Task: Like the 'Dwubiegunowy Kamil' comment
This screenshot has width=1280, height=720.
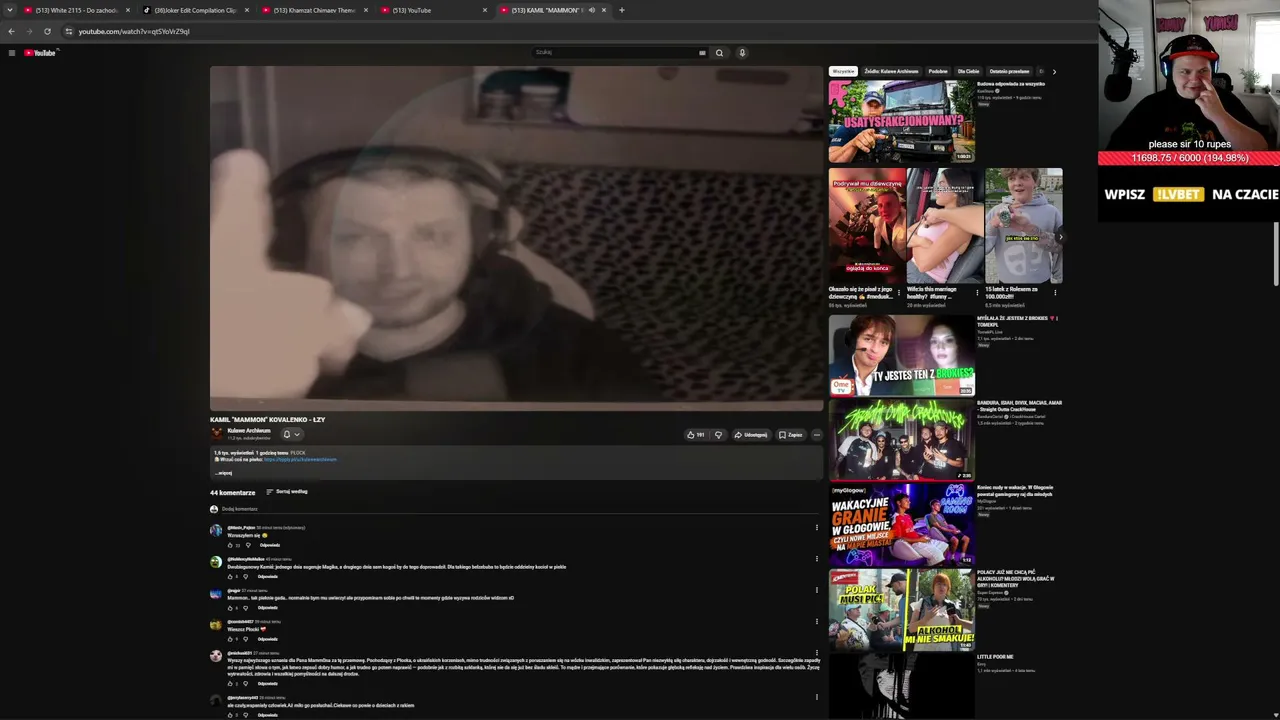Action: pyautogui.click(x=230, y=576)
